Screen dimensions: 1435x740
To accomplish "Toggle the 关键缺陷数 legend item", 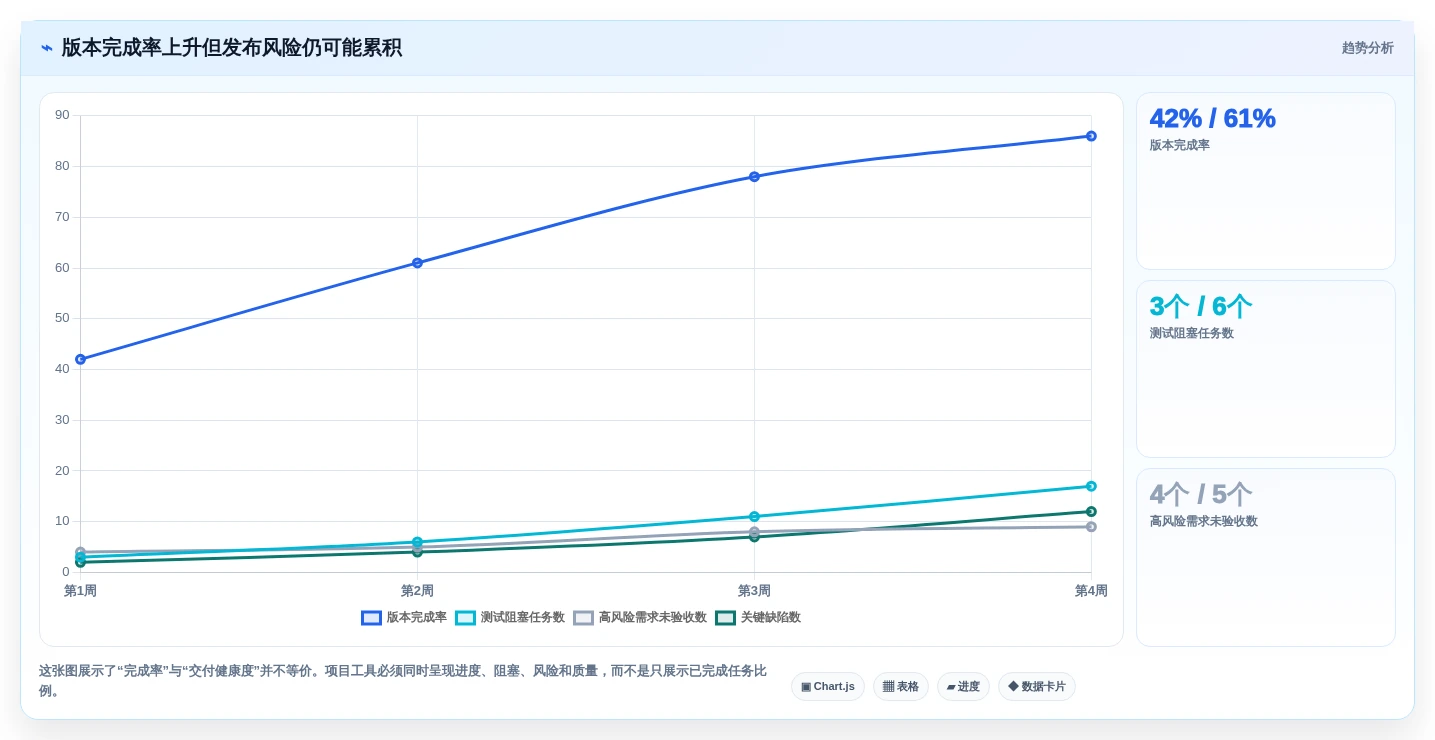I will [758, 618].
